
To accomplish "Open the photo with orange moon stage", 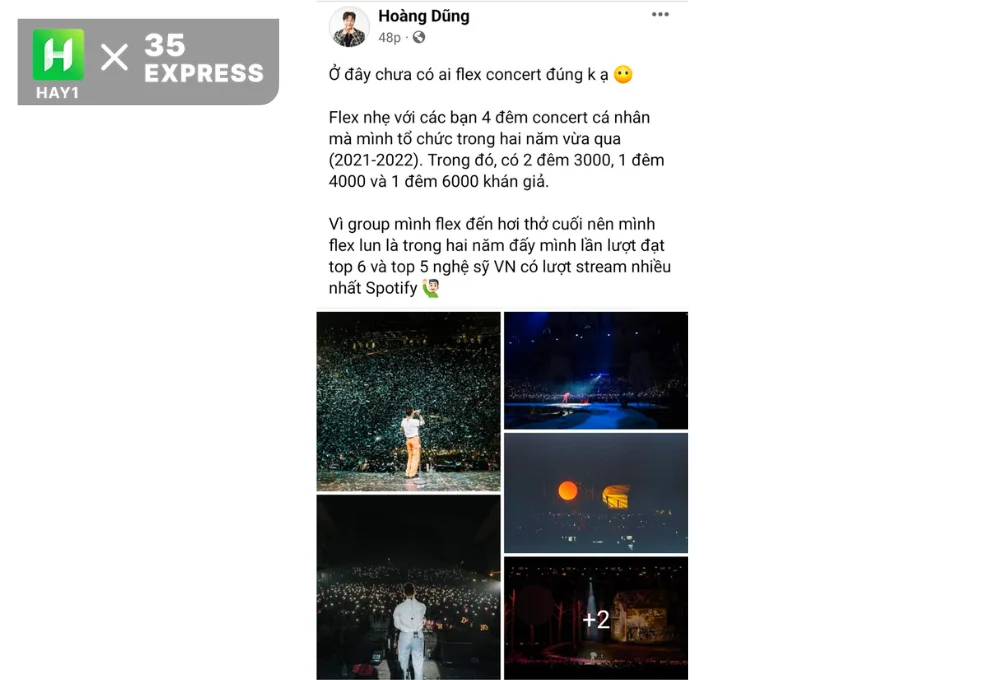I will click(x=596, y=492).
